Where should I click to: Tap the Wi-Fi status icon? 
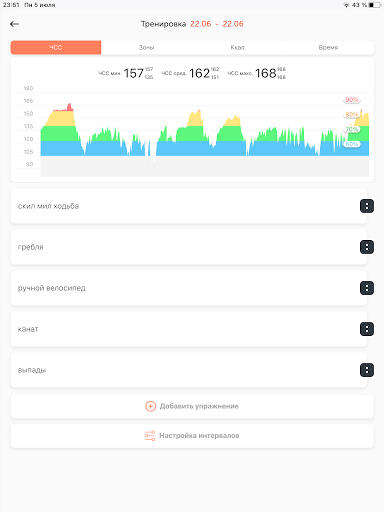point(346,5)
